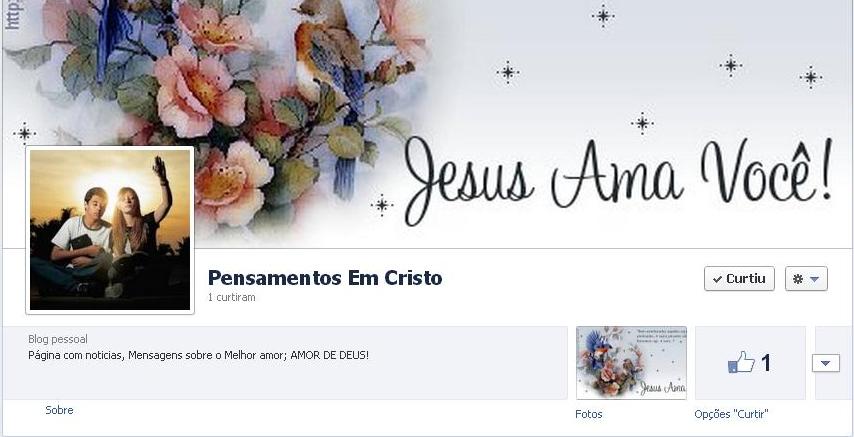Open the Opções "Curtir" label

[731, 414]
